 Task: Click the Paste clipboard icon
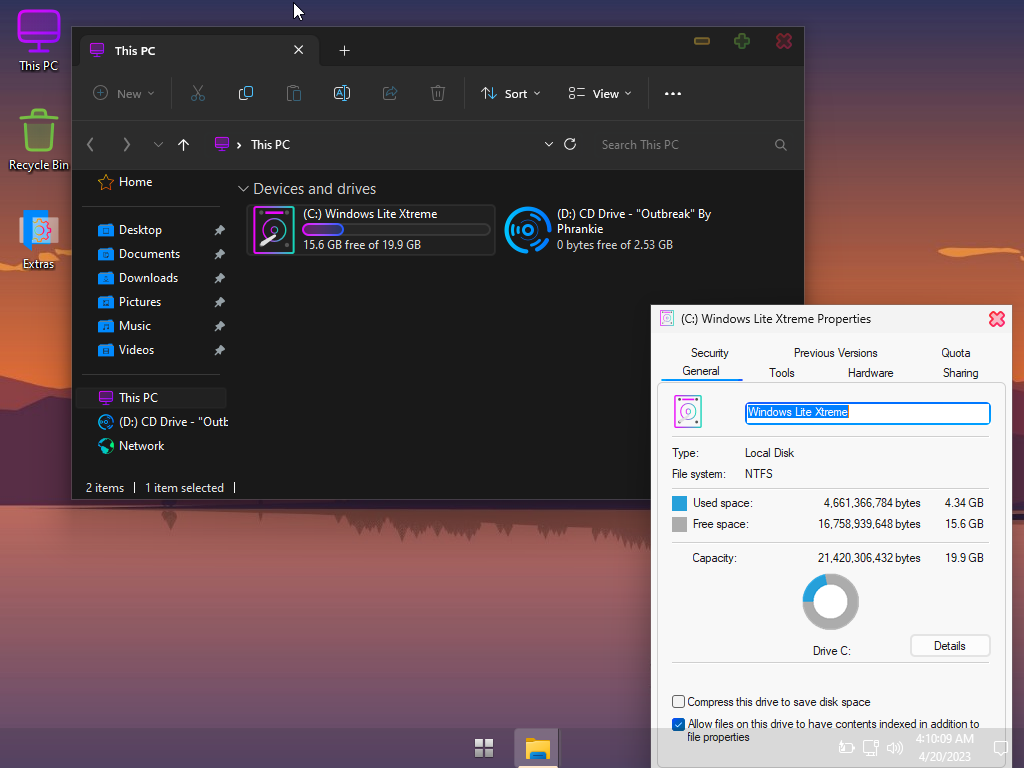coord(294,93)
